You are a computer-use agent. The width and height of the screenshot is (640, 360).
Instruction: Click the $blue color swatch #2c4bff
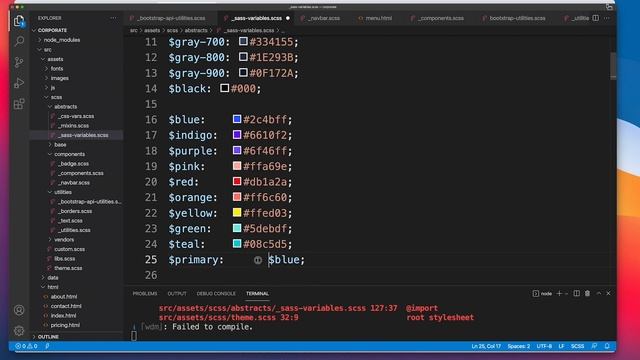[x=237, y=119]
